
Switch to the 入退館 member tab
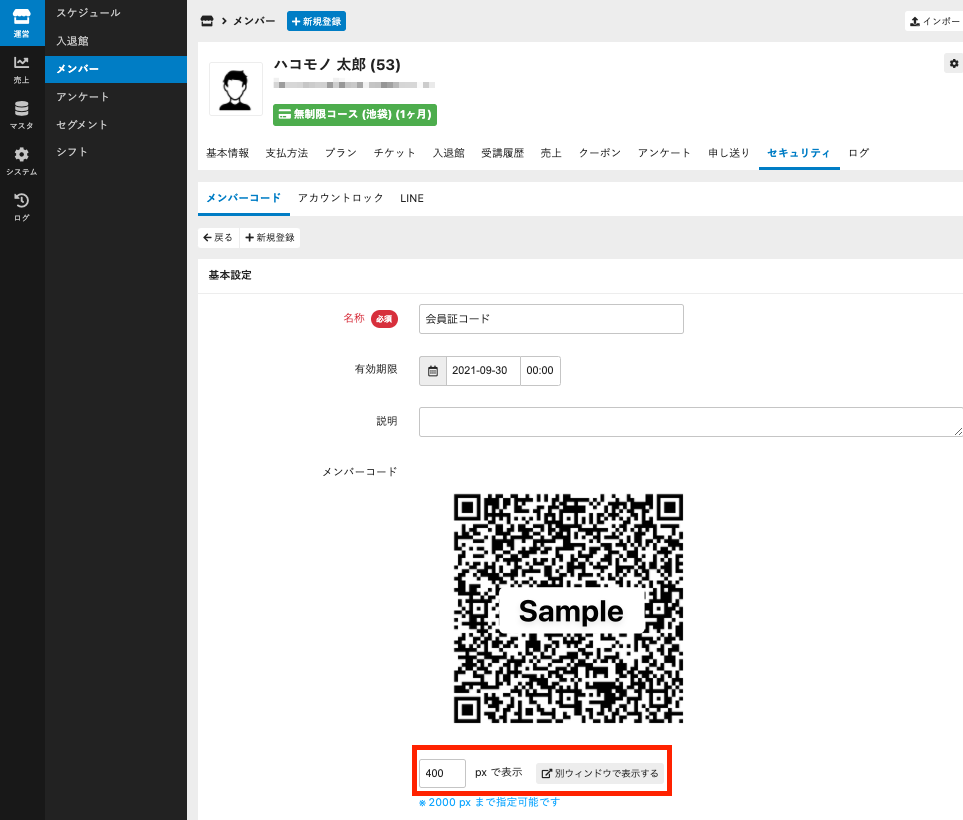point(448,153)
